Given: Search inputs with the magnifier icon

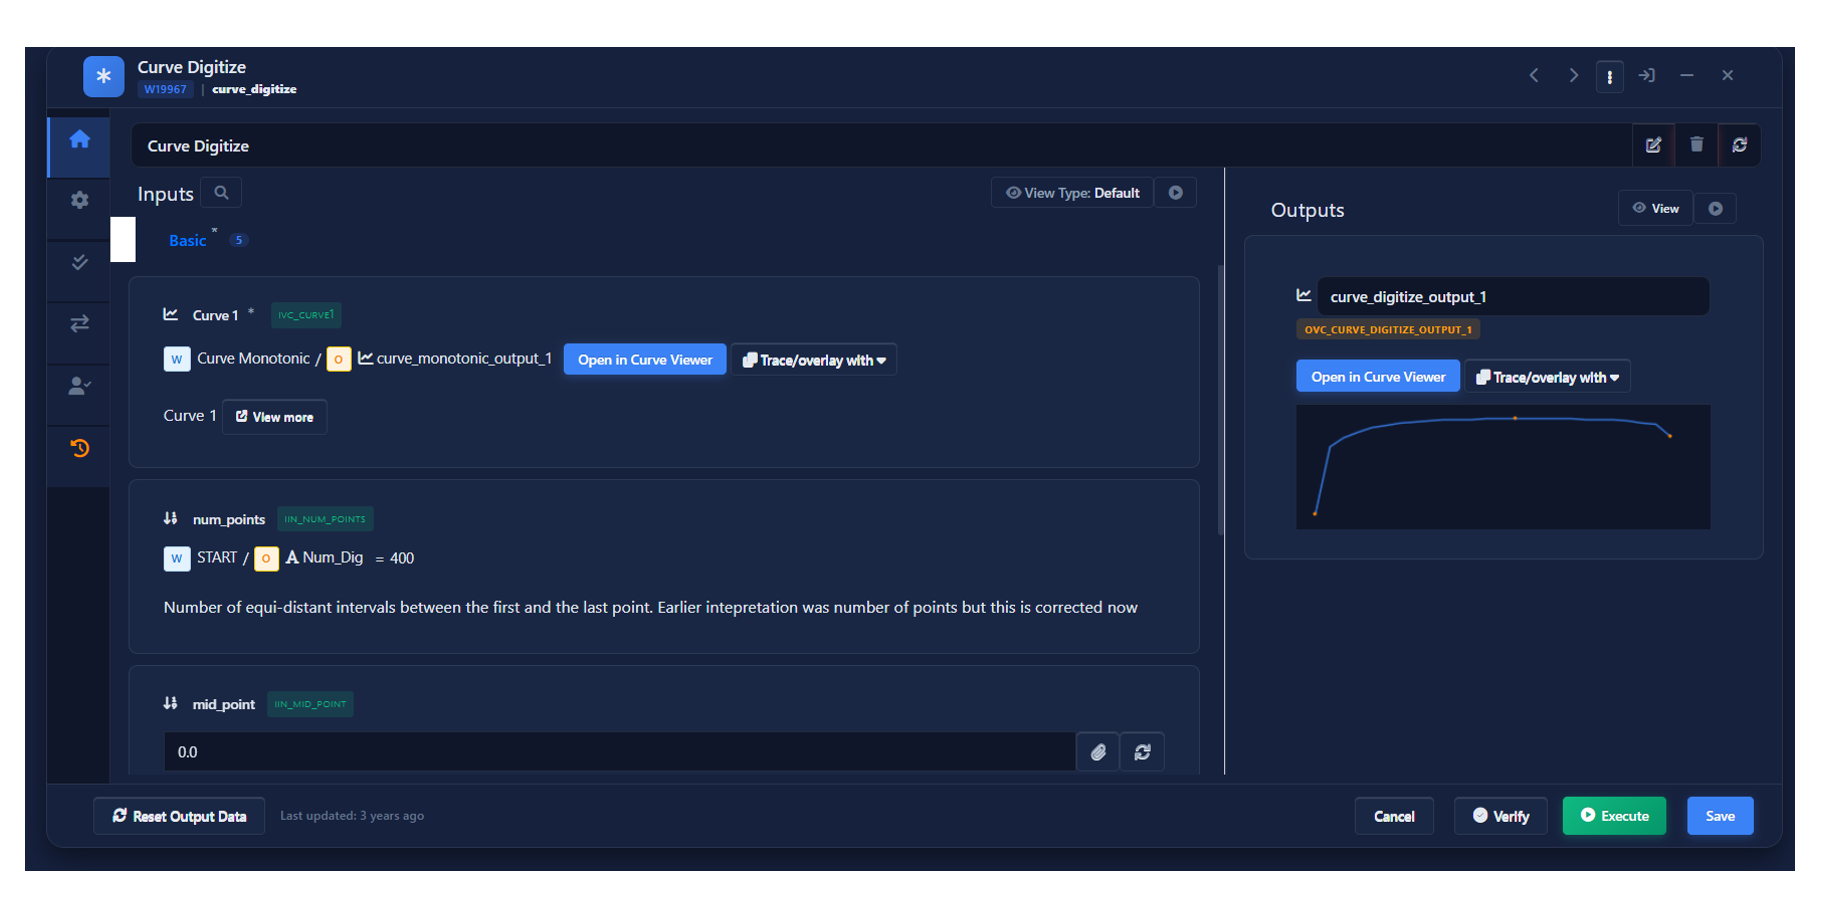Looking at the screenshot, I should 222,193.
